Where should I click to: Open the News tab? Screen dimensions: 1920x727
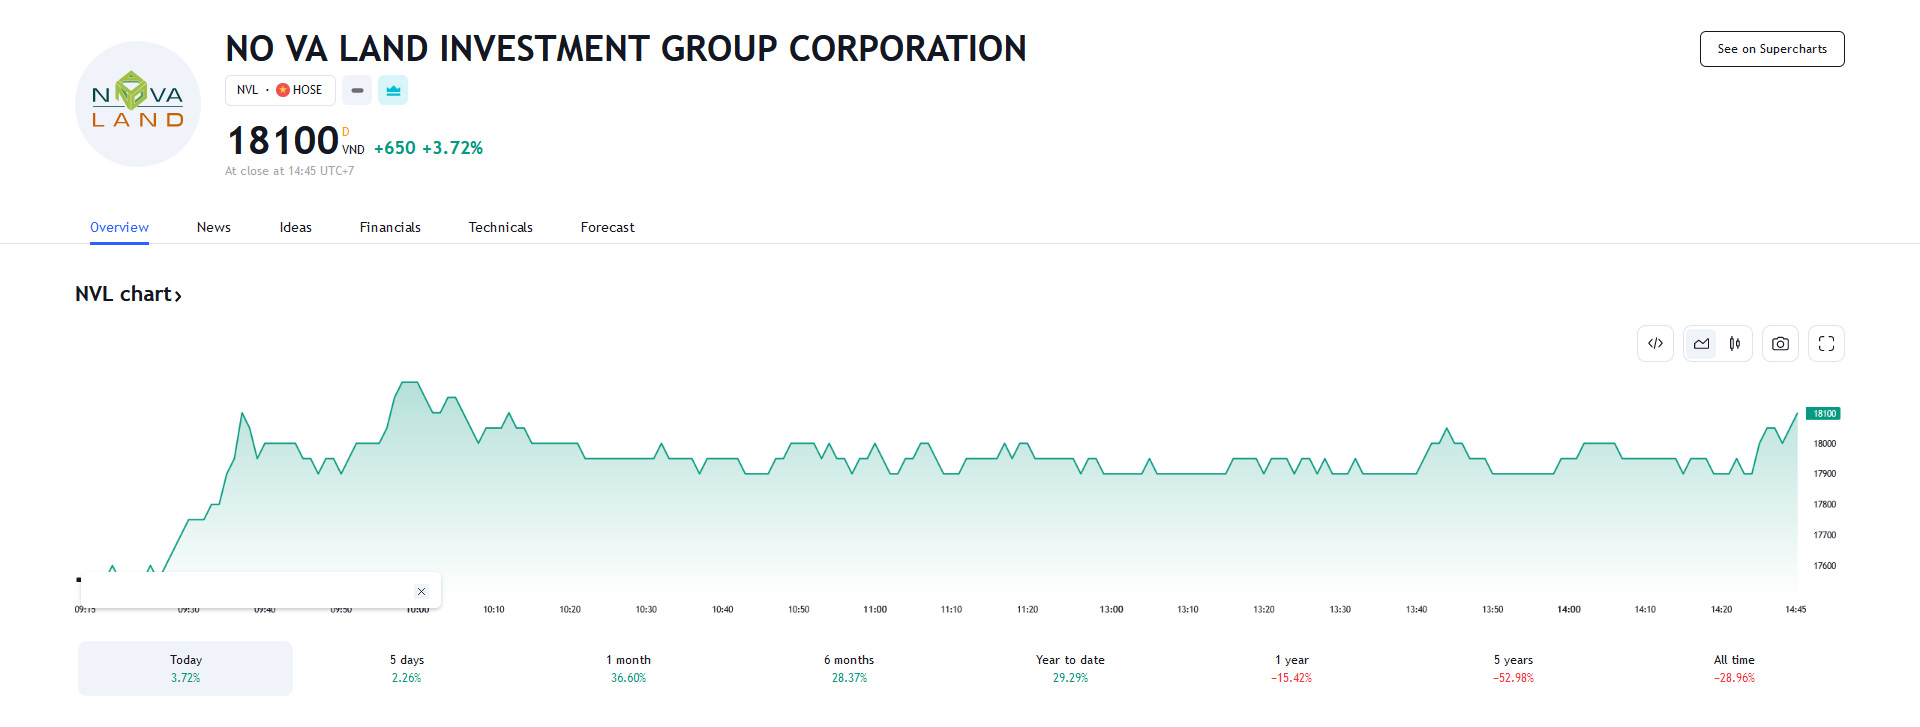coord(213,227)
